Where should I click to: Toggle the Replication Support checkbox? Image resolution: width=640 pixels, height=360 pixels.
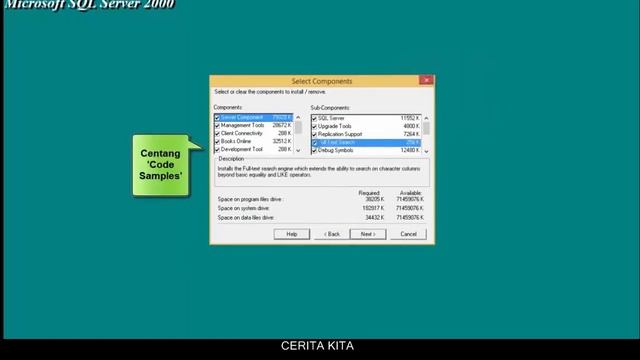(314, 134)
